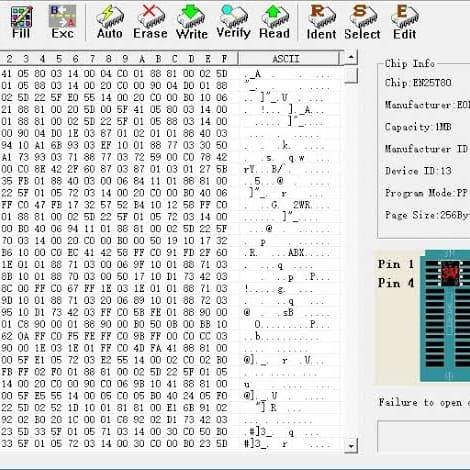470x470 pixels.
Task: Click the column F hex header
Action: point(224,59)
